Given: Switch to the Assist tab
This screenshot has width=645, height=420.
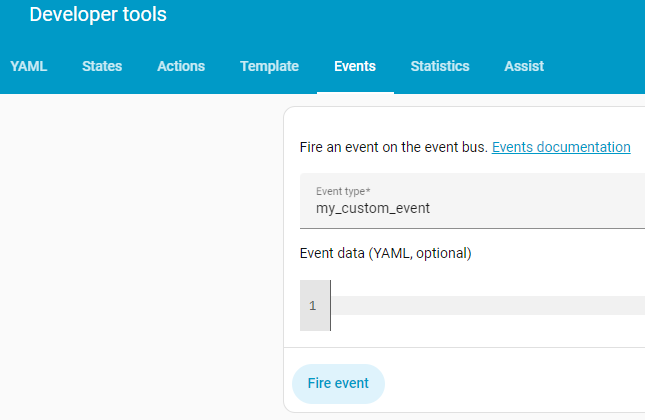Looking at the screenshot, I should tap(524, 66).
